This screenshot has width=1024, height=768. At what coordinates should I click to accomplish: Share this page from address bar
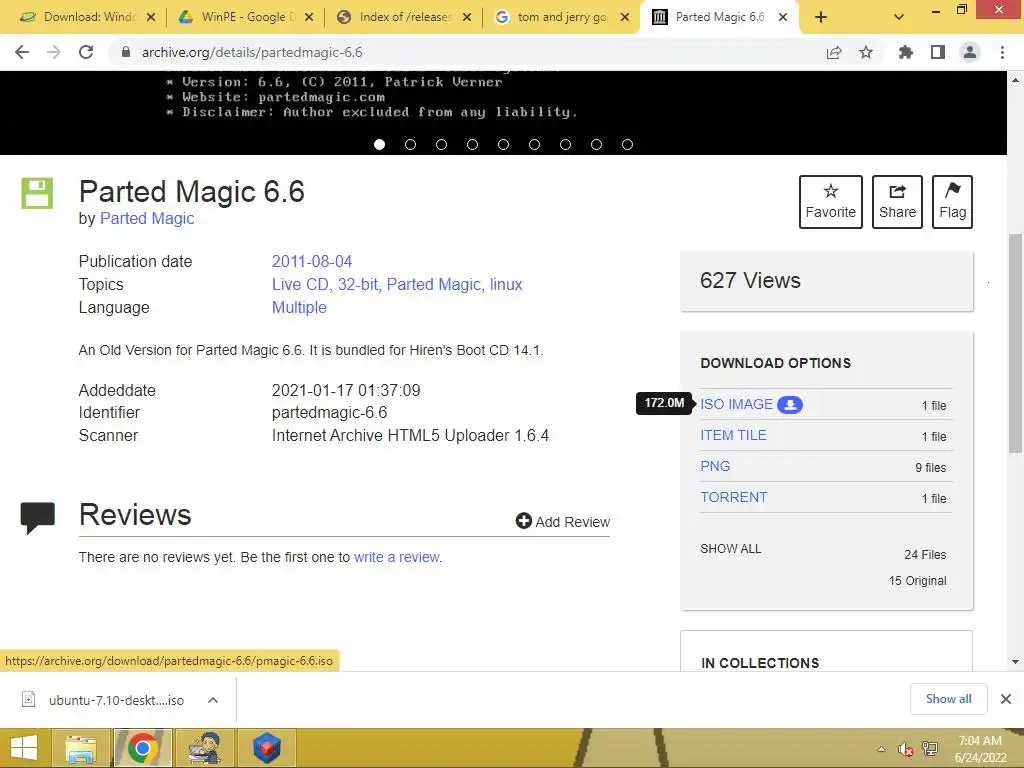pos(834,52)
